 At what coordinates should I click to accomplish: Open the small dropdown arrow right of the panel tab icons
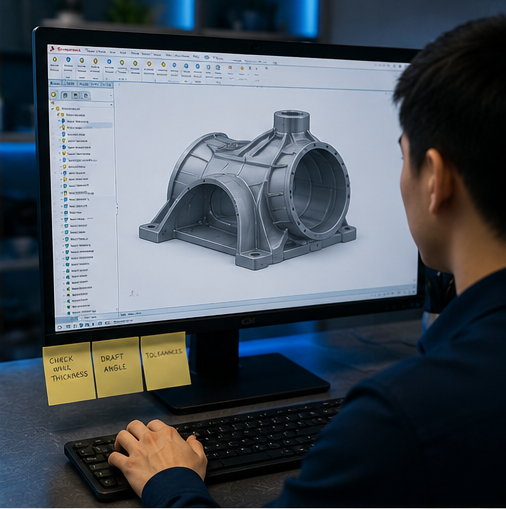(x=111, y=96)
